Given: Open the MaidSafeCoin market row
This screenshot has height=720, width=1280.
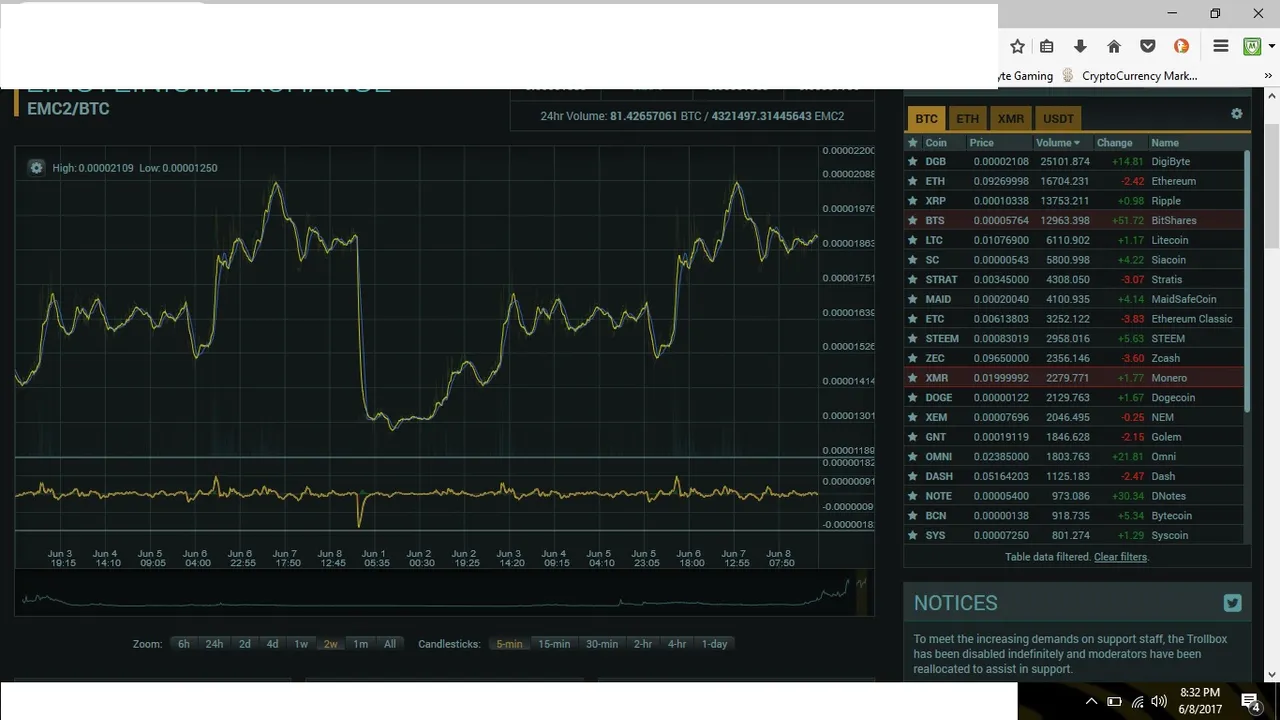Looking at the screenshot, I should pos(1075,299).
